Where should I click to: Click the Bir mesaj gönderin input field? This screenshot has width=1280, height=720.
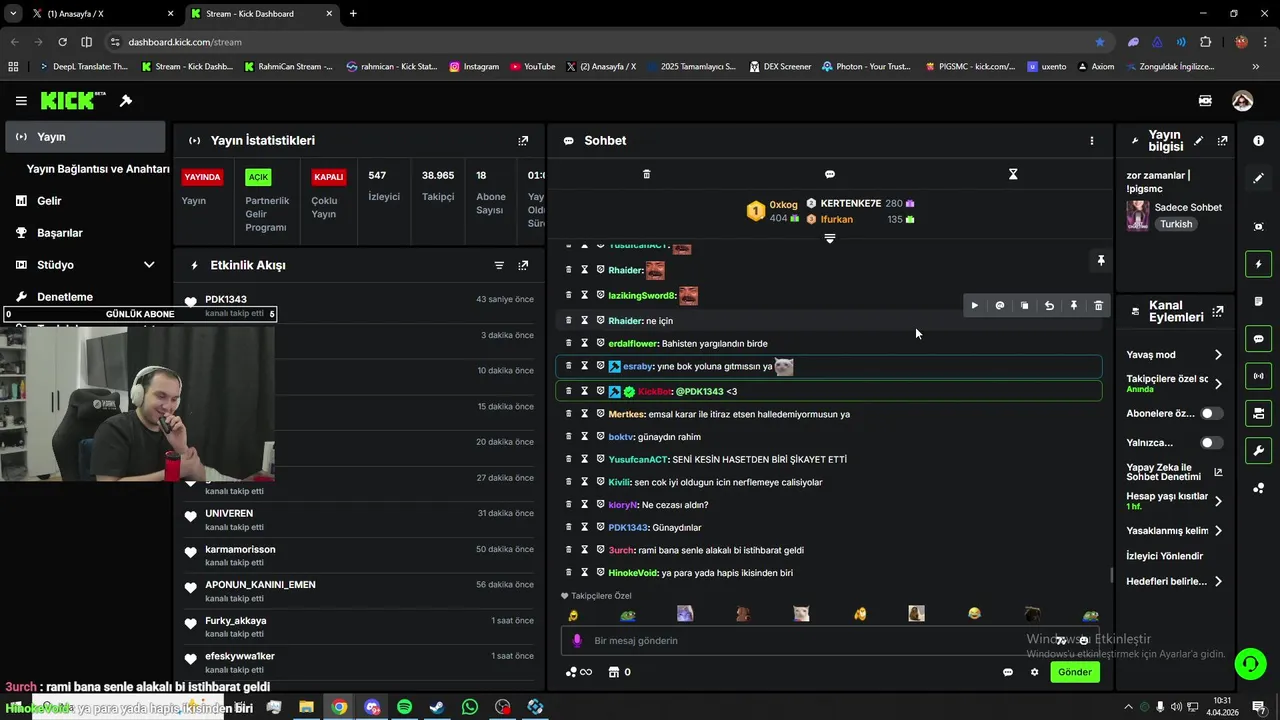(x=830, y=641)
